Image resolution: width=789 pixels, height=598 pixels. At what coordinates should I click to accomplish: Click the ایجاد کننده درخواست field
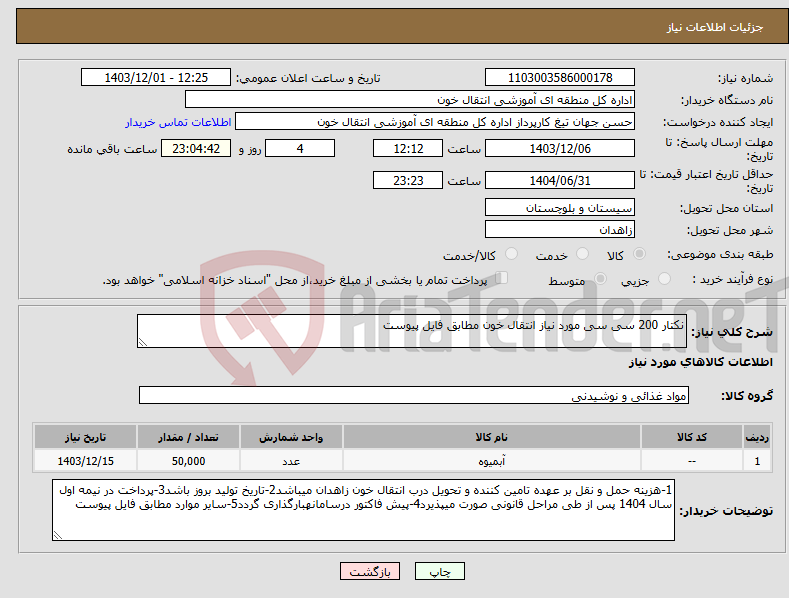click(x=435, y=122)
